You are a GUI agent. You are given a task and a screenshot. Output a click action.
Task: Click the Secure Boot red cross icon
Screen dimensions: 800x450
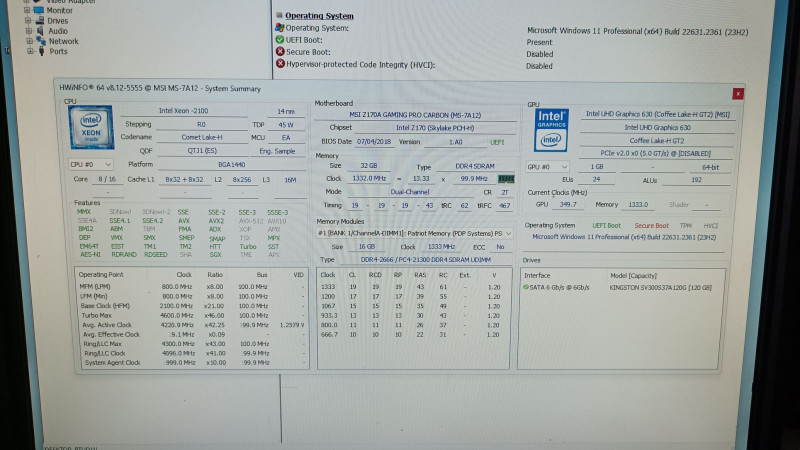[280, 52]
